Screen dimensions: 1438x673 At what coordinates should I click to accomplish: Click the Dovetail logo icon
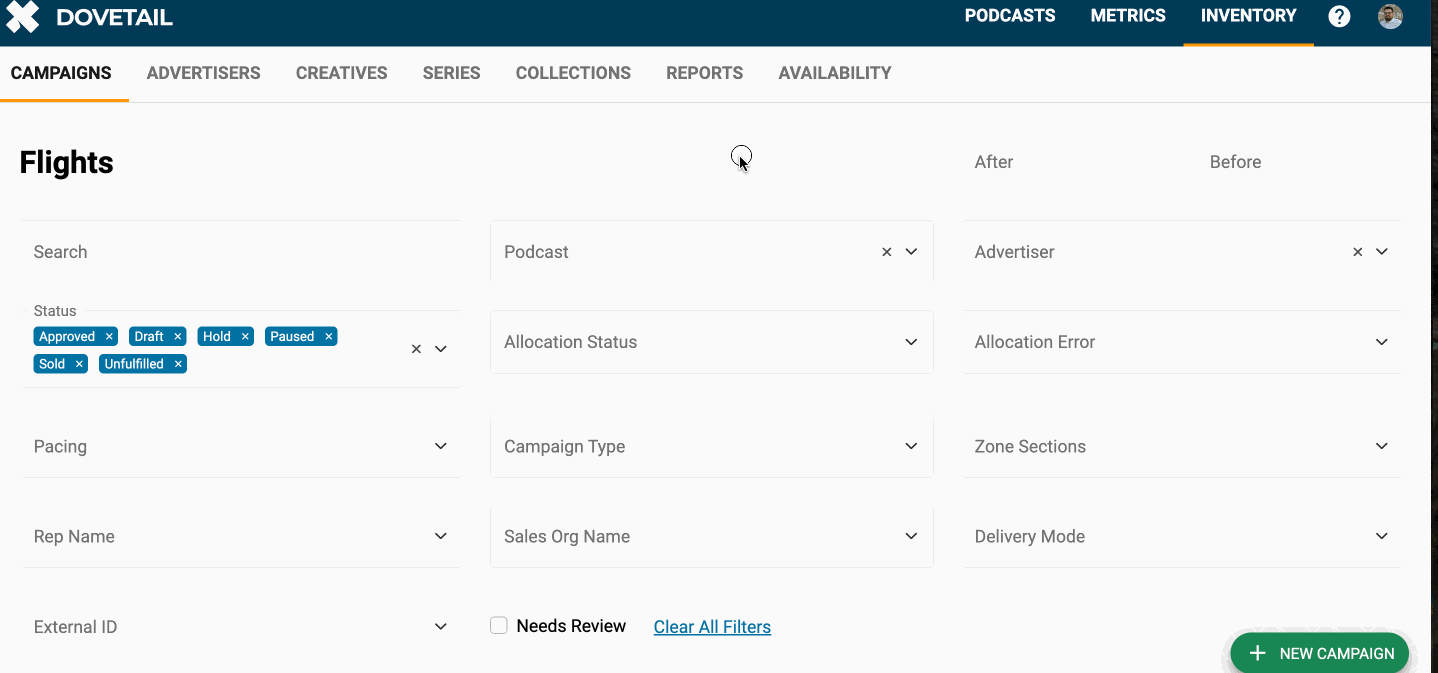click(x=22, y=17)
